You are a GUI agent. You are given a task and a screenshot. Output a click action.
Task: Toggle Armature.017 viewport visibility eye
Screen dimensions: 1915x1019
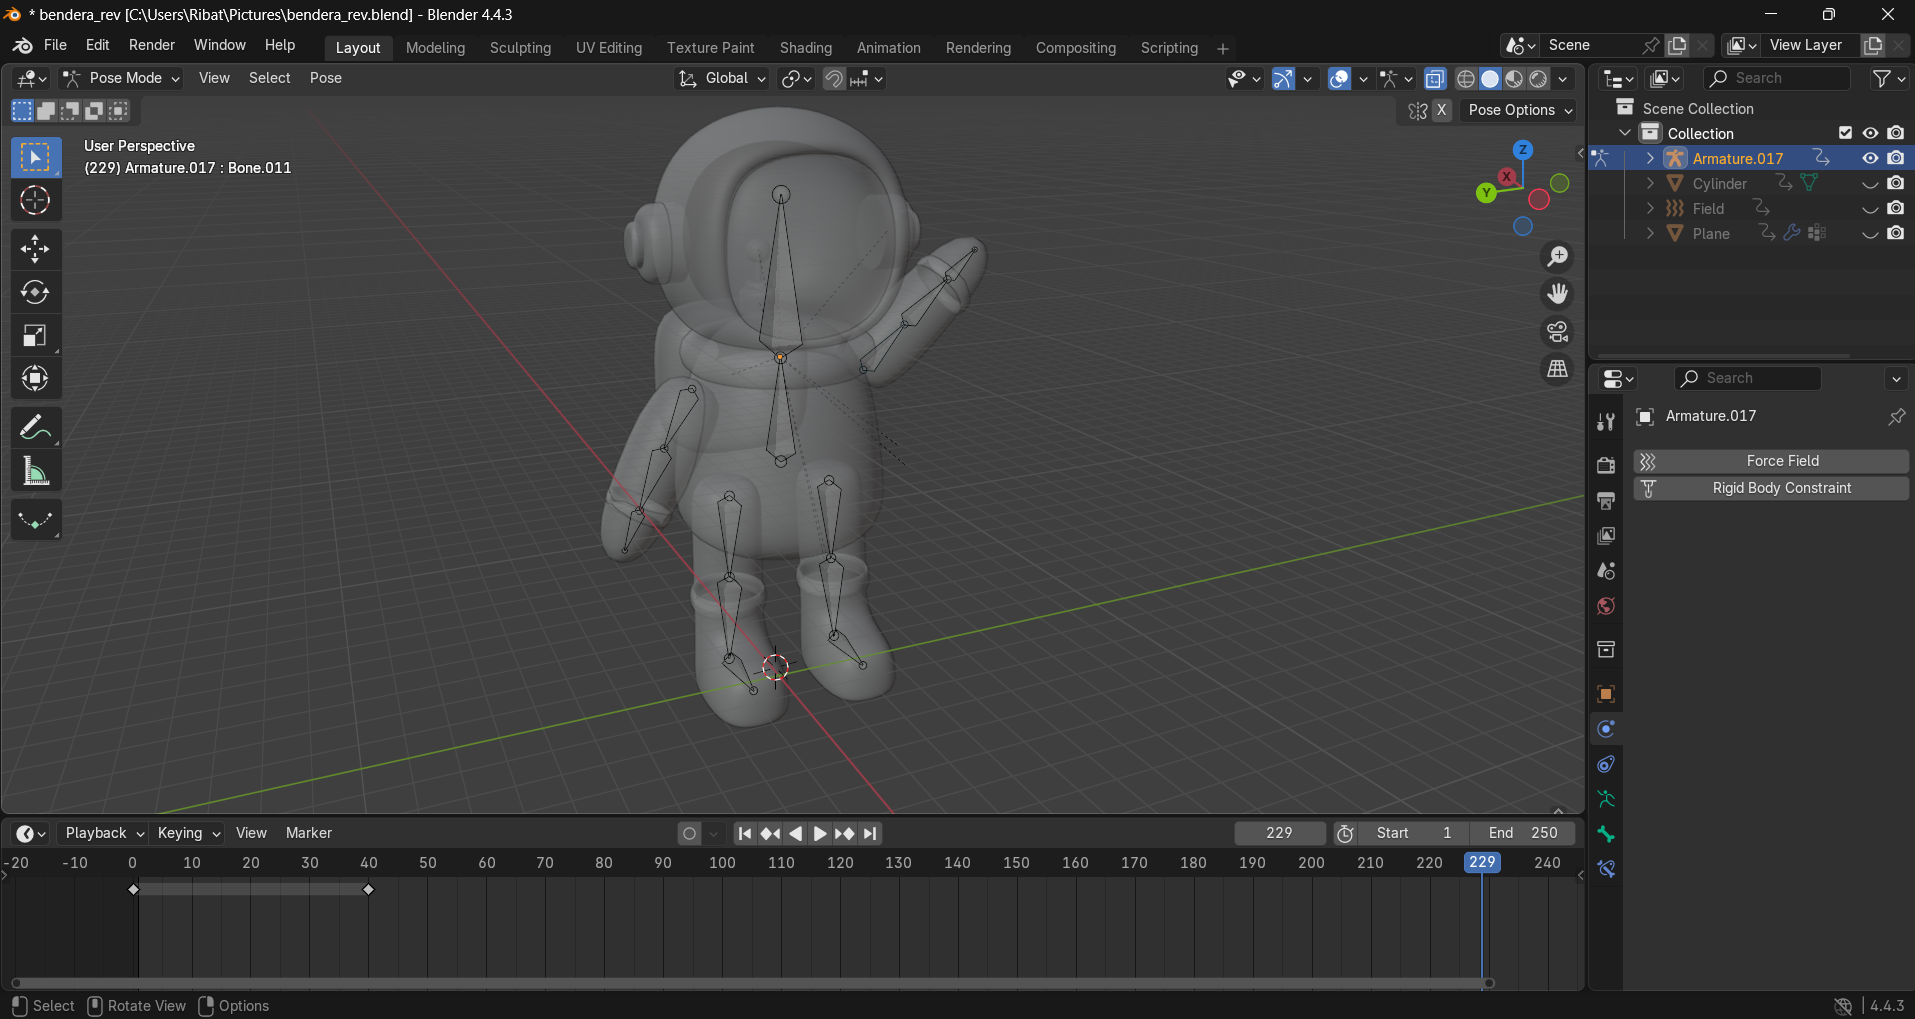pos(1870,158)
